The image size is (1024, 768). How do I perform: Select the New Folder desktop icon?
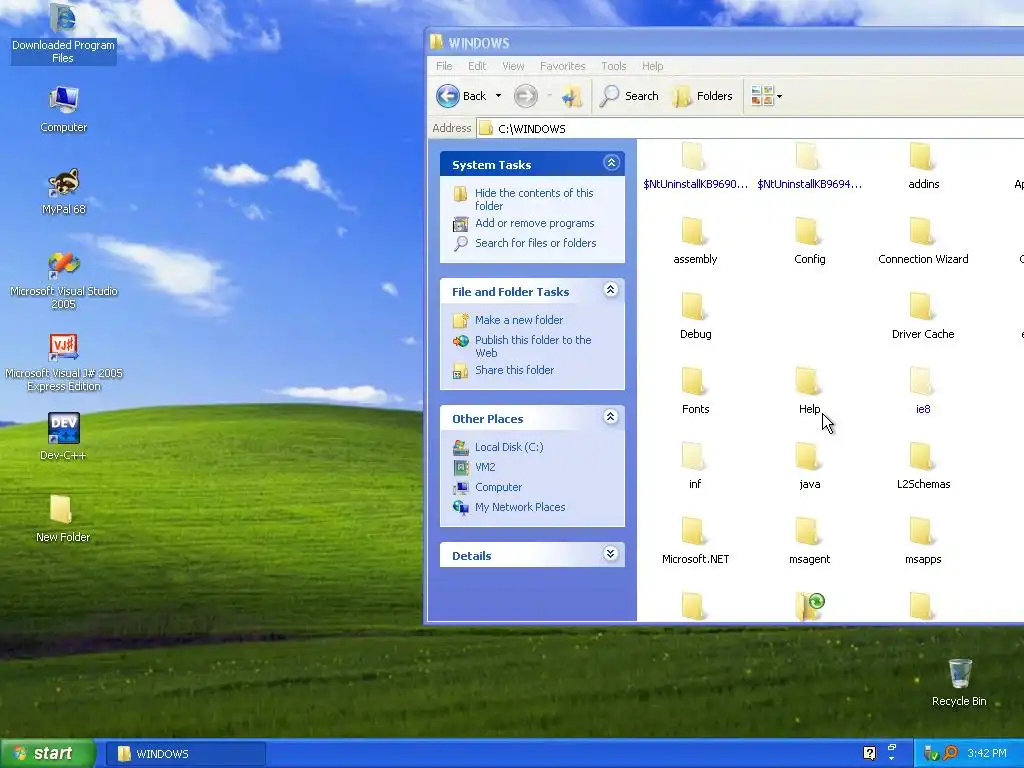pos(63,519)
